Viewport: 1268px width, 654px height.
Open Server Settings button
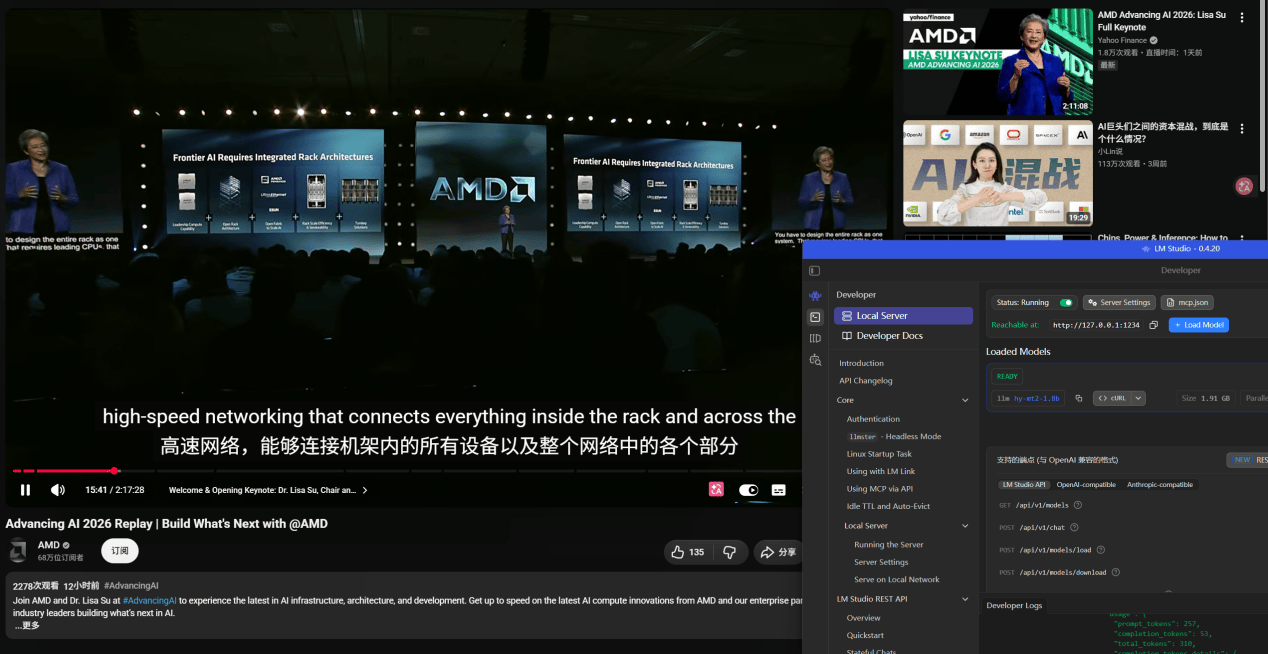[1119, 303]
